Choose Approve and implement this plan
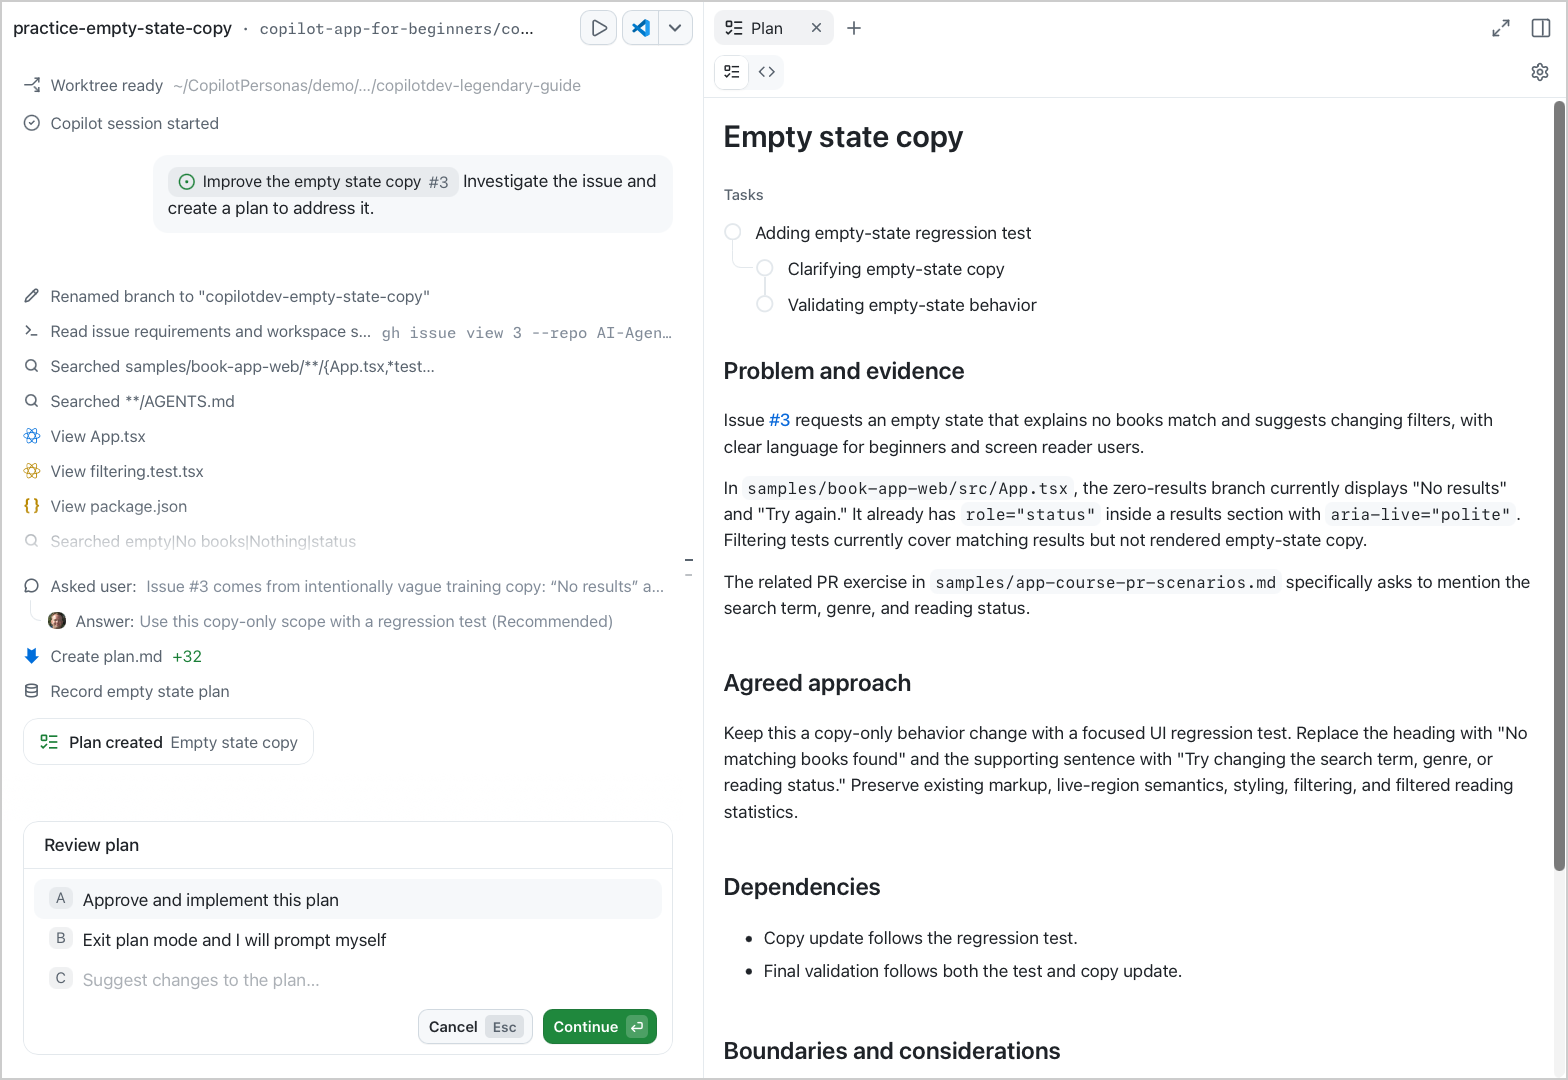This screenshot has width=1568, height=1080. [x=348, y=899]
